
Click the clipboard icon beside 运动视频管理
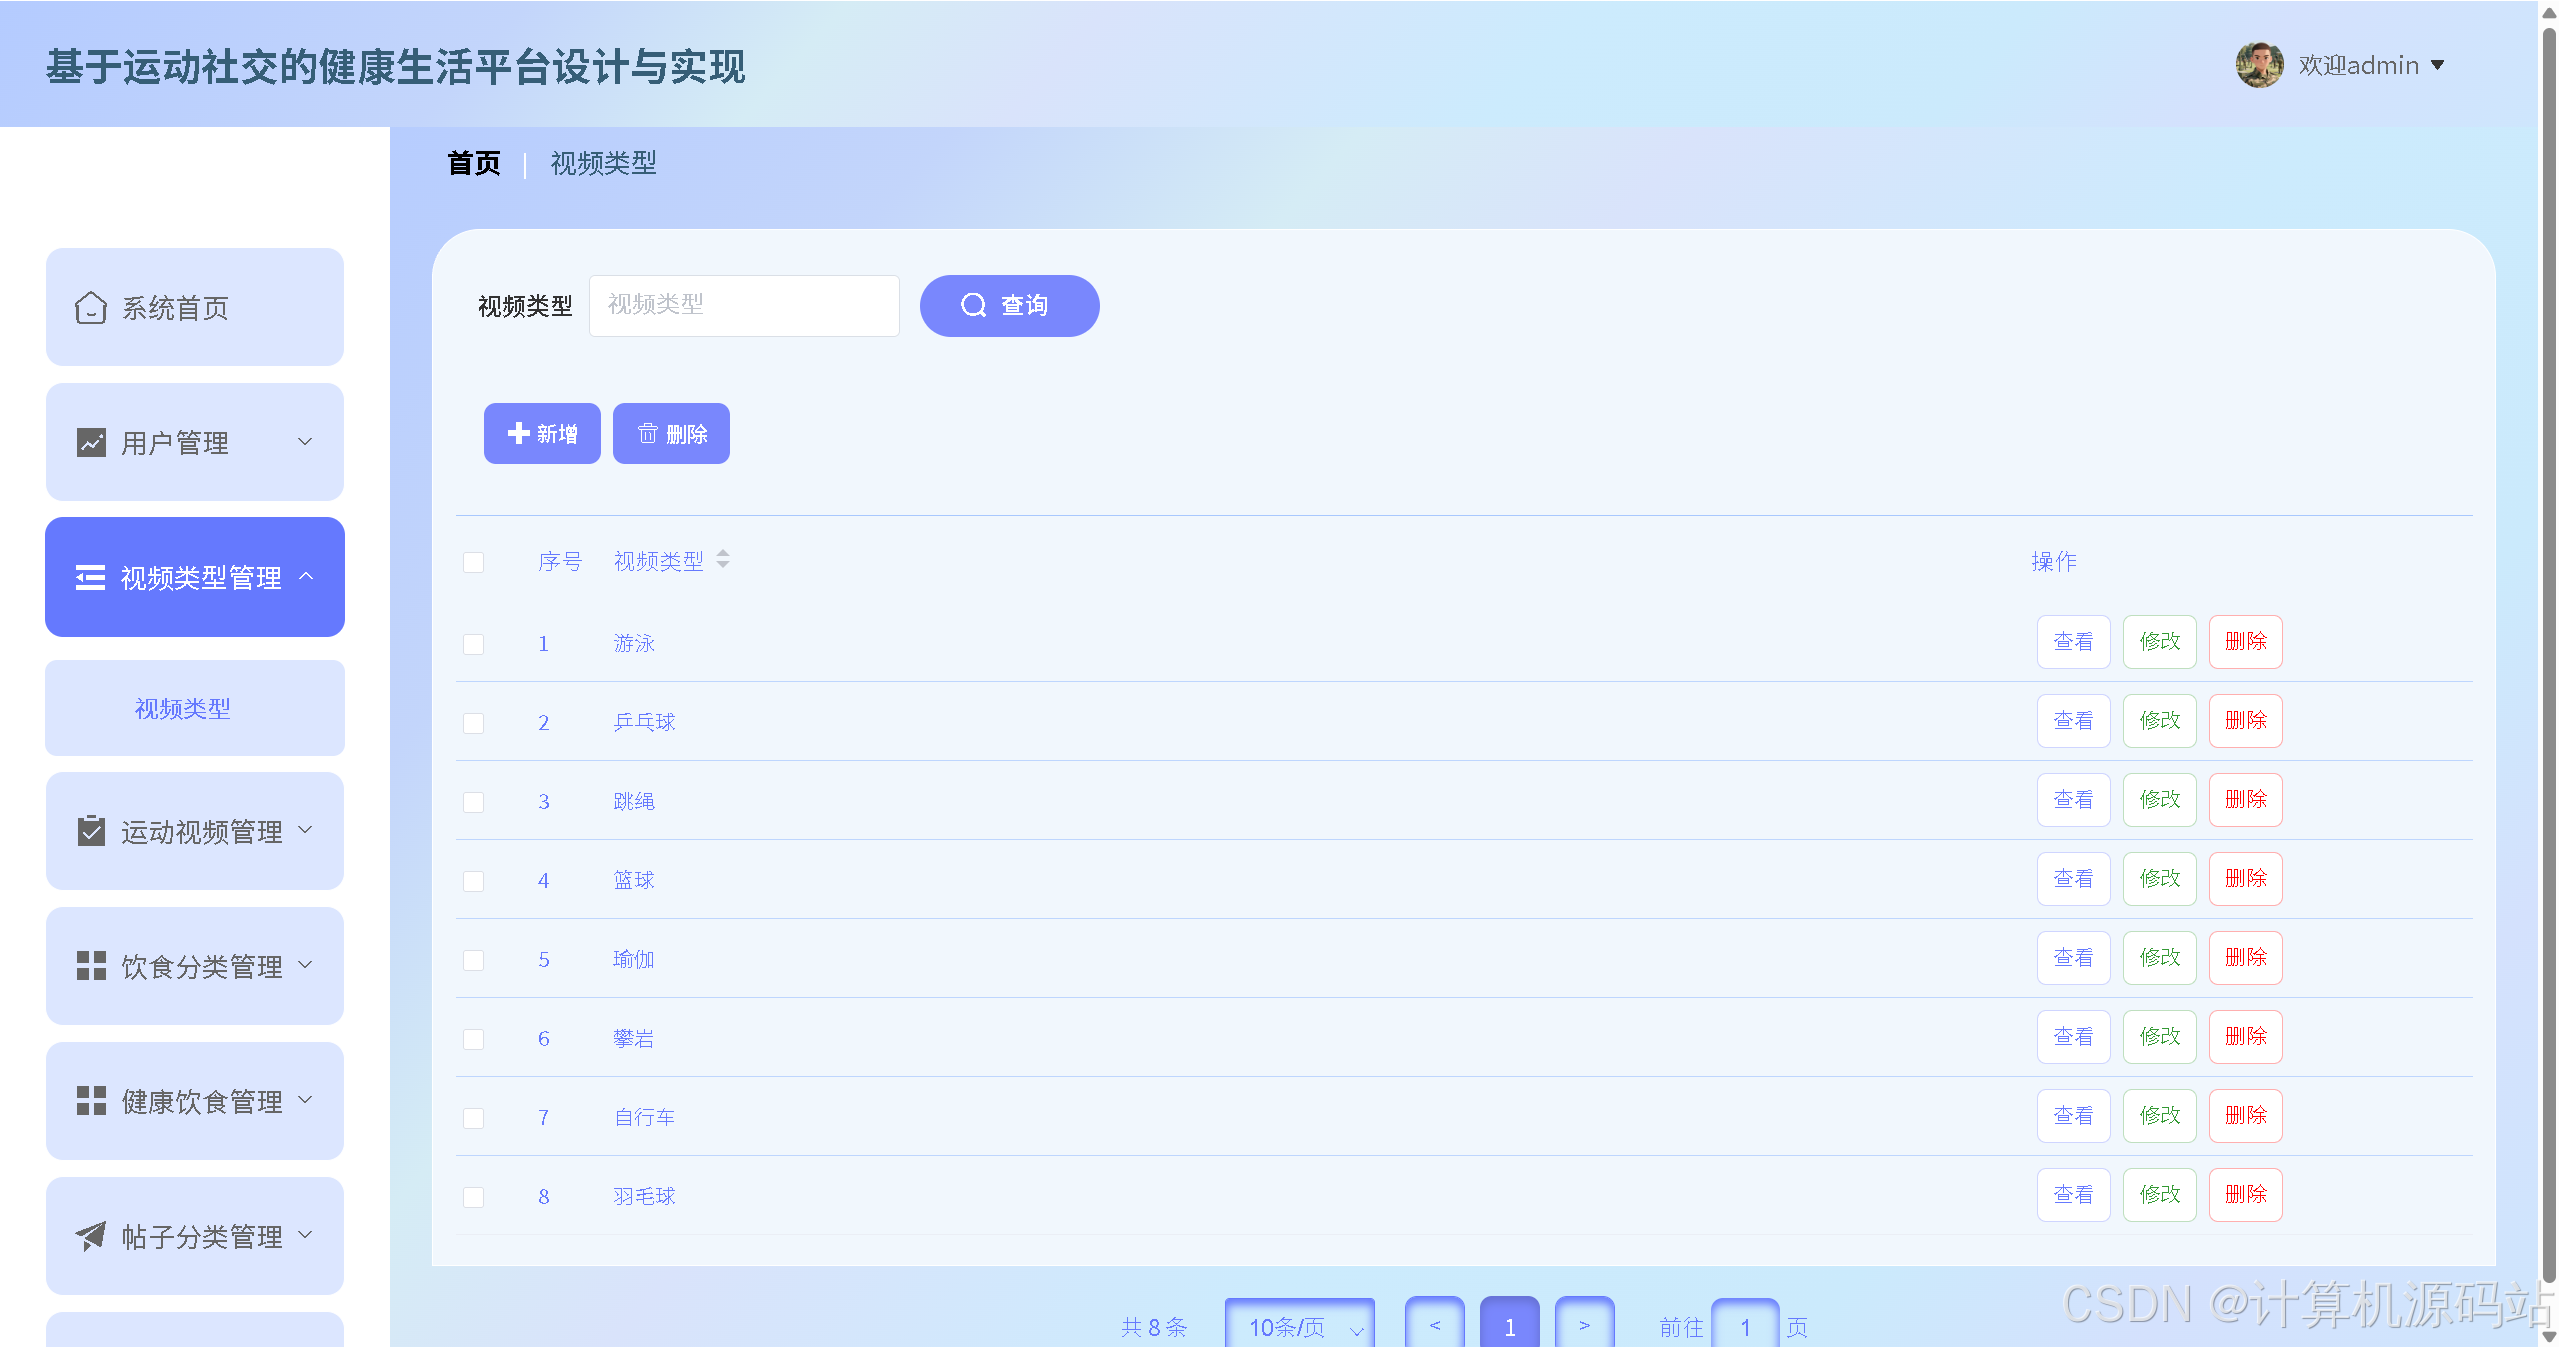(x=91, y=831)
